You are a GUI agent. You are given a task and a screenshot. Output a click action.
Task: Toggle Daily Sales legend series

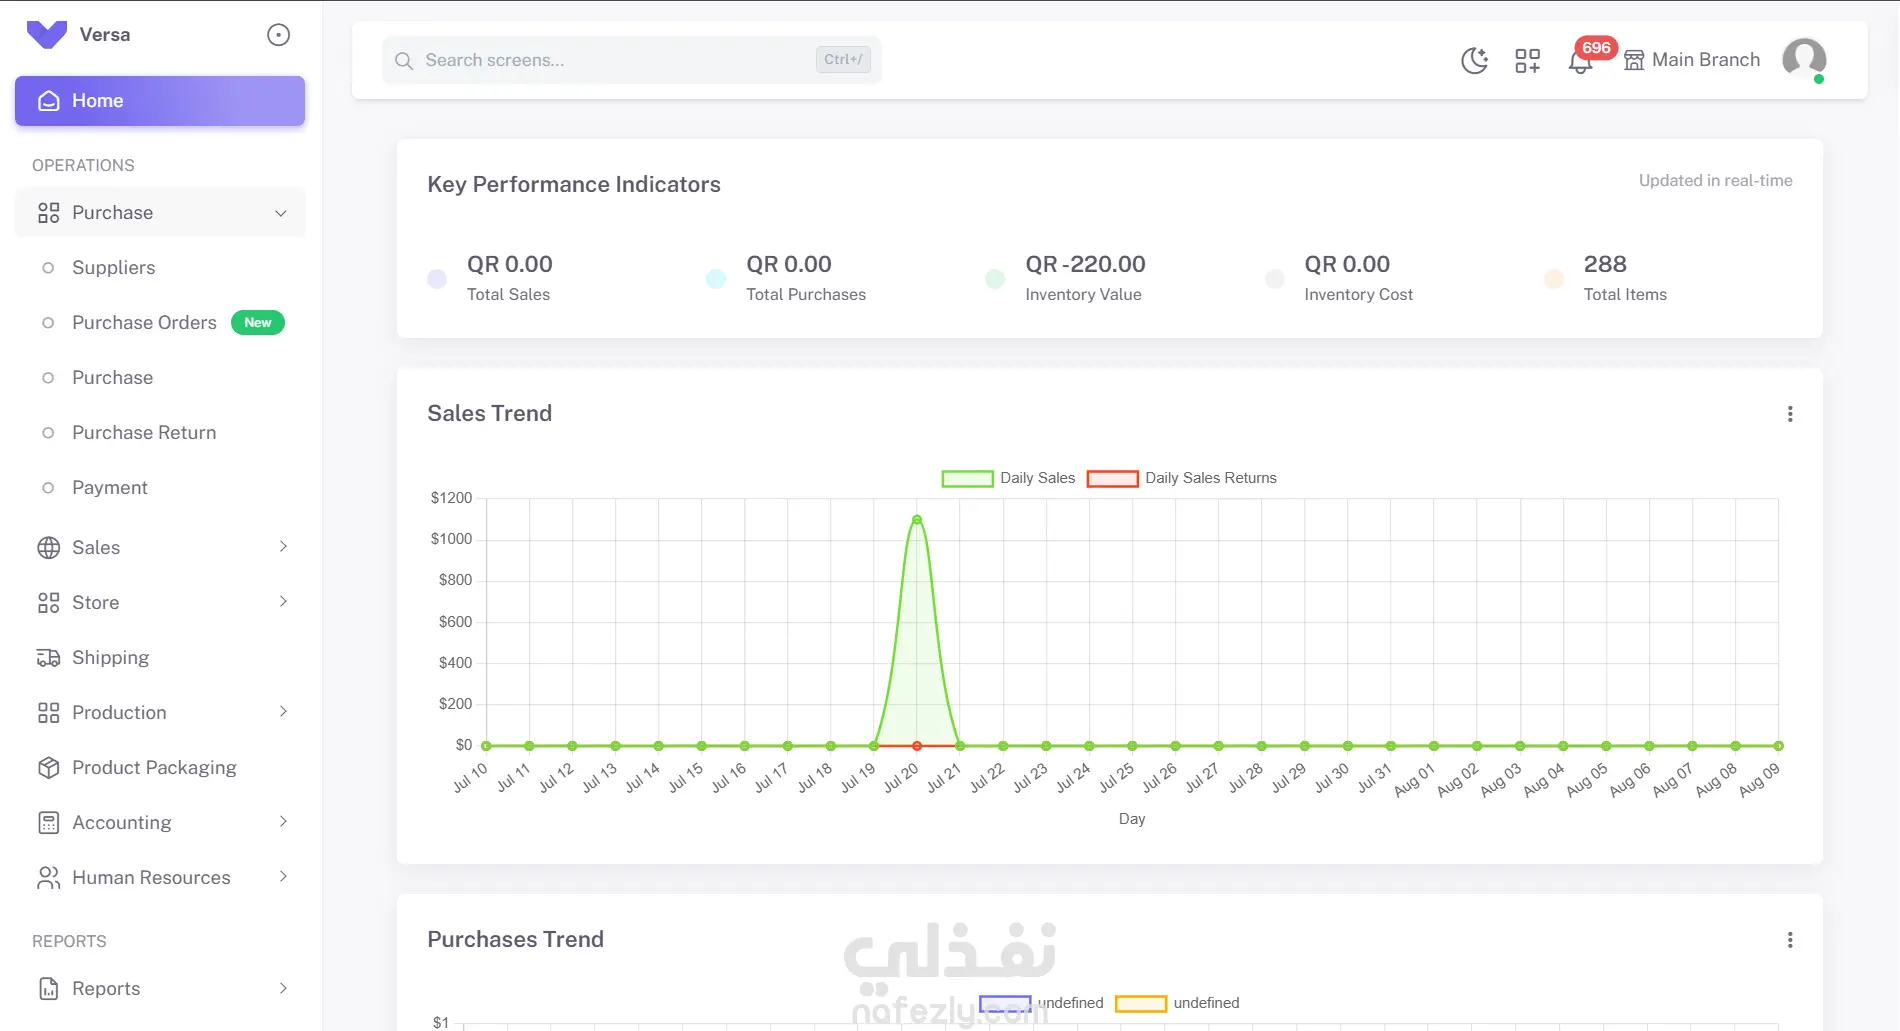(1008, 478)
